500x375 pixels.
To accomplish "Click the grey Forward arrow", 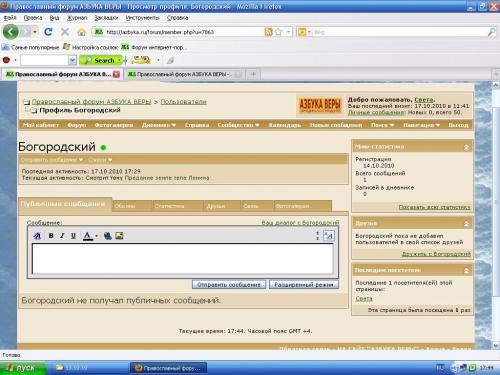I will (26, 32).
